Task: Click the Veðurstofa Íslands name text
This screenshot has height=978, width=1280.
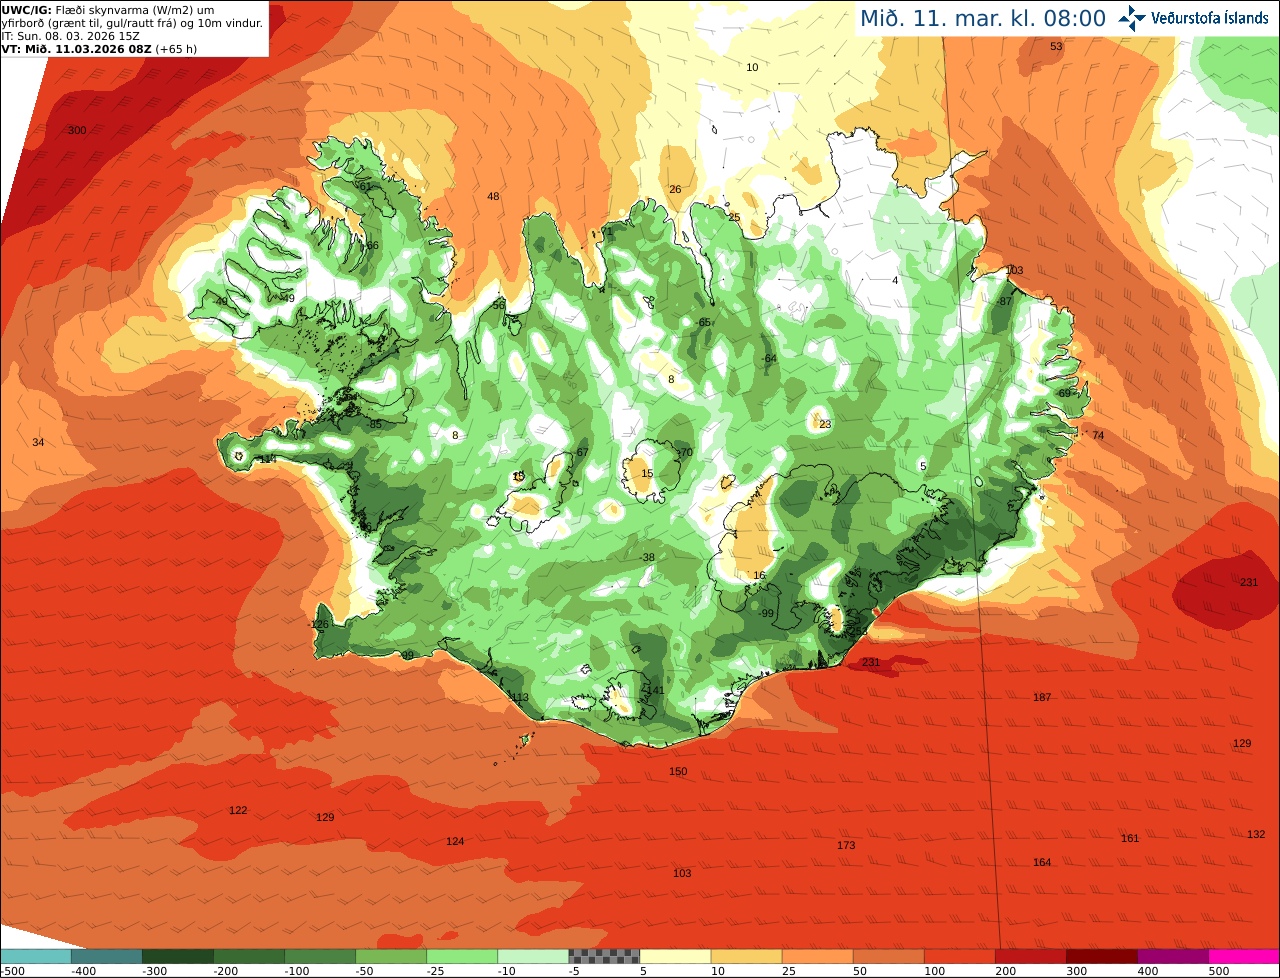Action: click(x=1210, y=18)
